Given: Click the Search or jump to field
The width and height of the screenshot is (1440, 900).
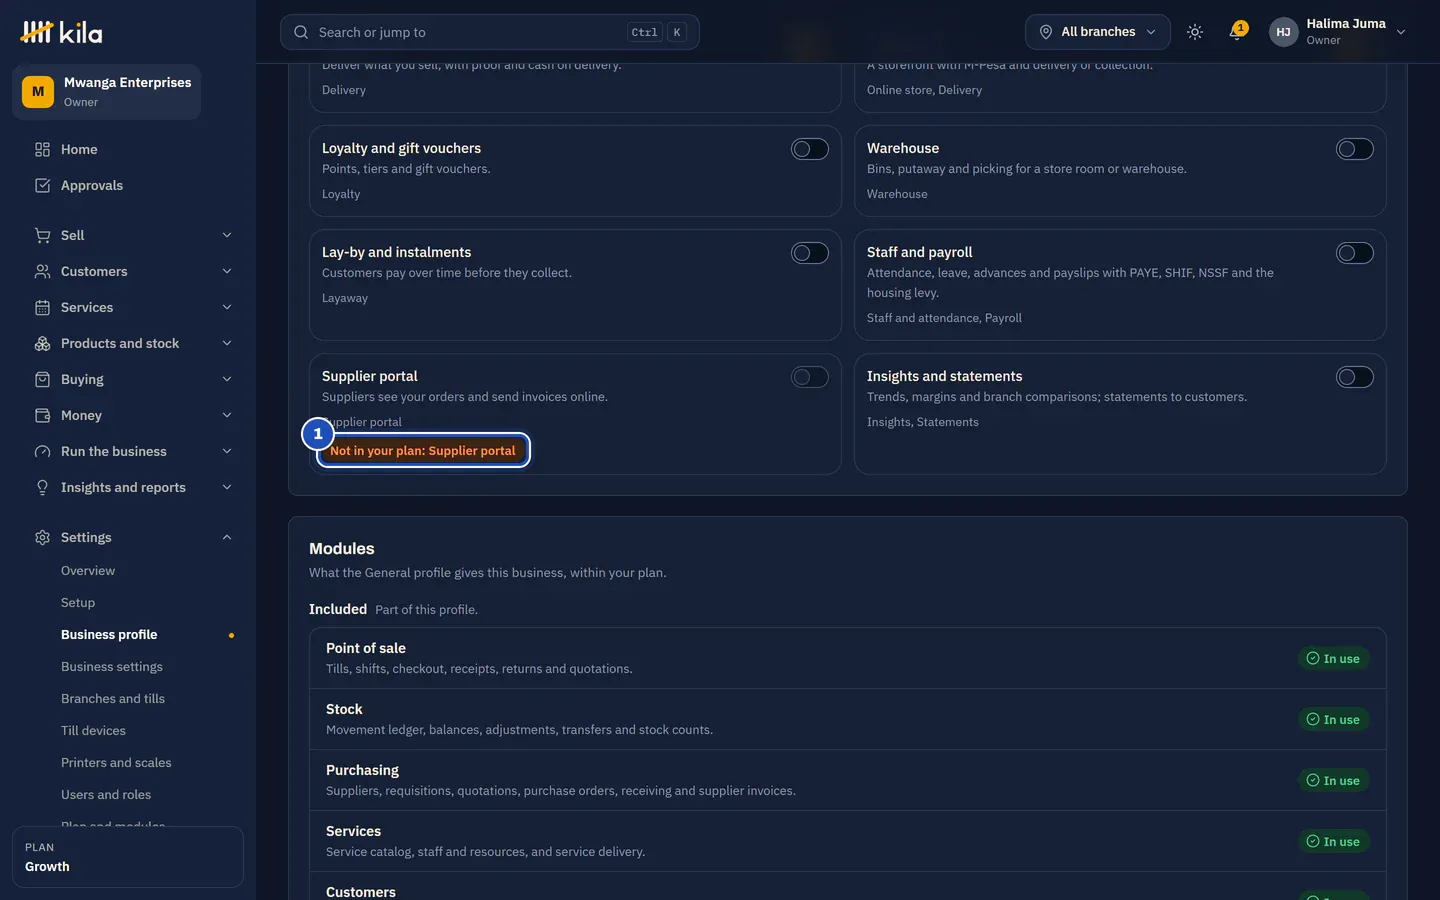Looking at the screenshot, I should click(x=489, y=32).
